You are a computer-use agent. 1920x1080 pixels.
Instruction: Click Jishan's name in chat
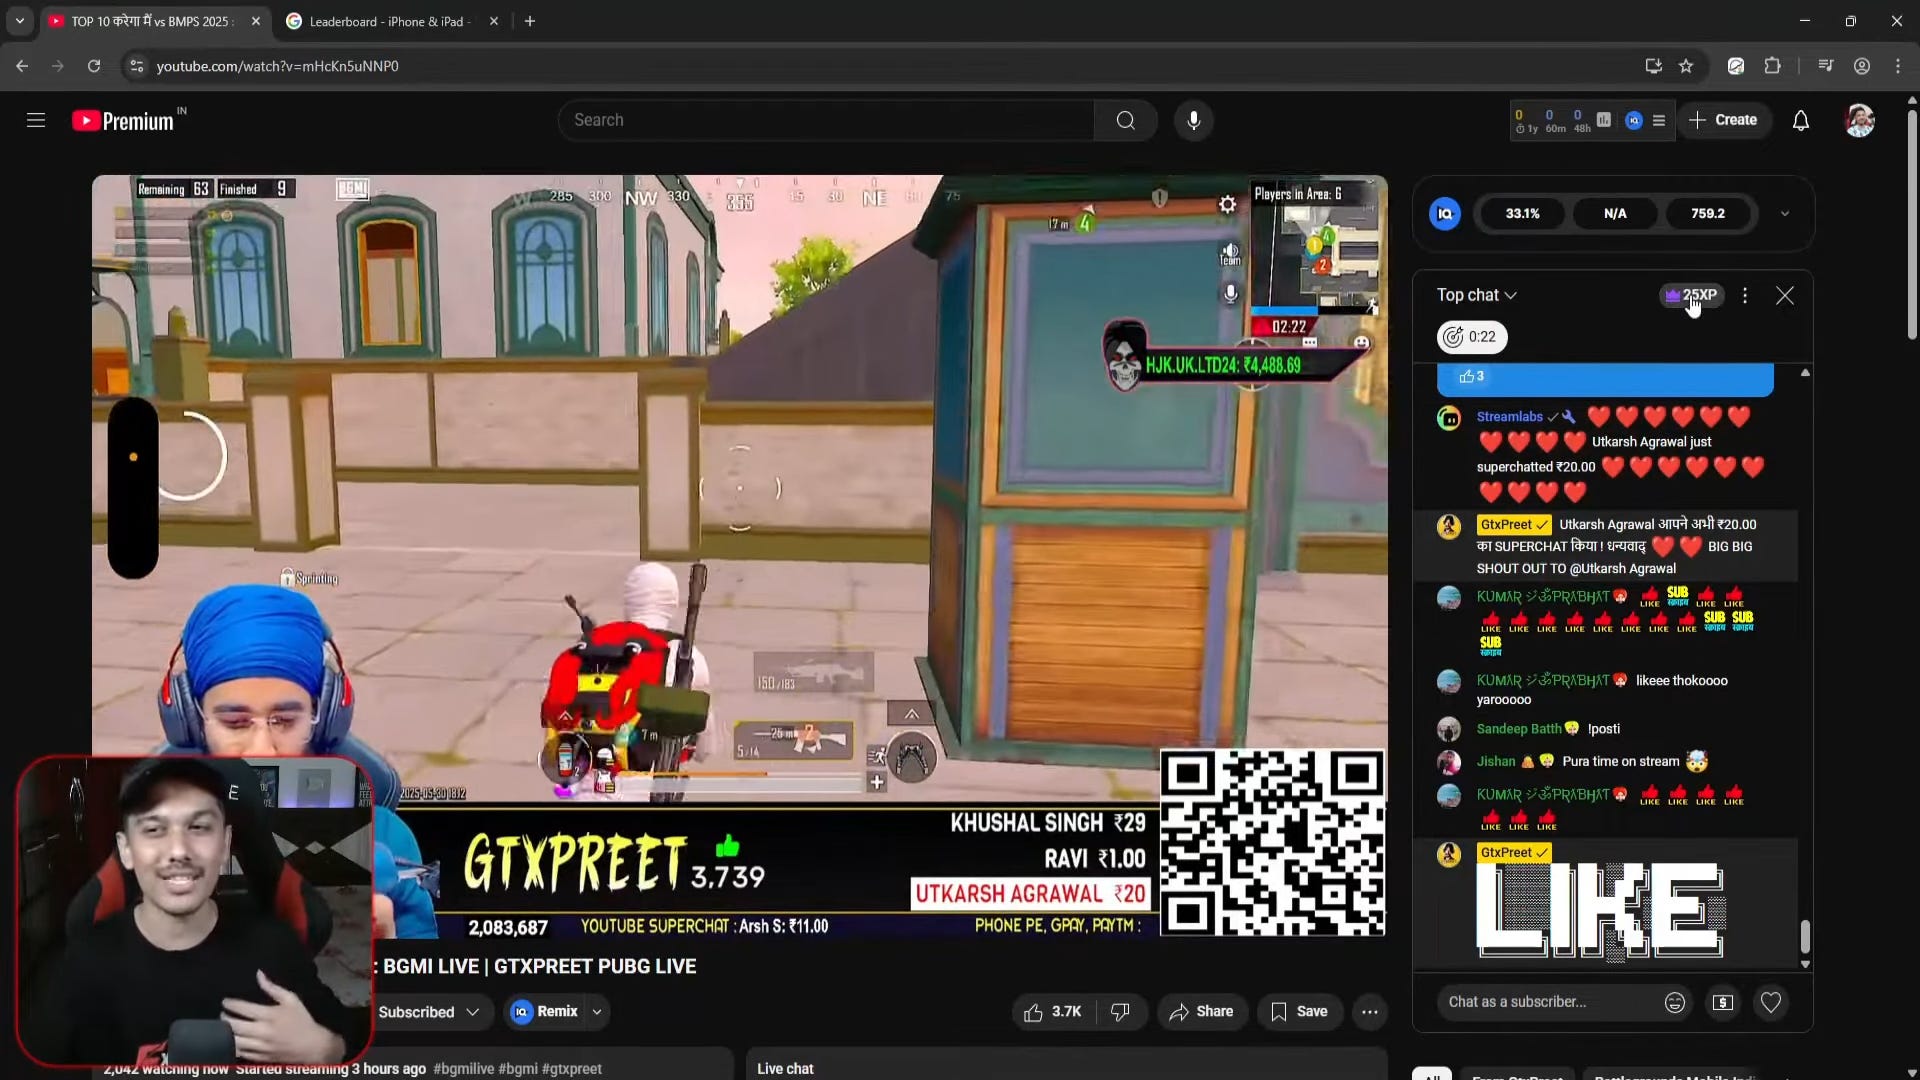point(1496,761)
